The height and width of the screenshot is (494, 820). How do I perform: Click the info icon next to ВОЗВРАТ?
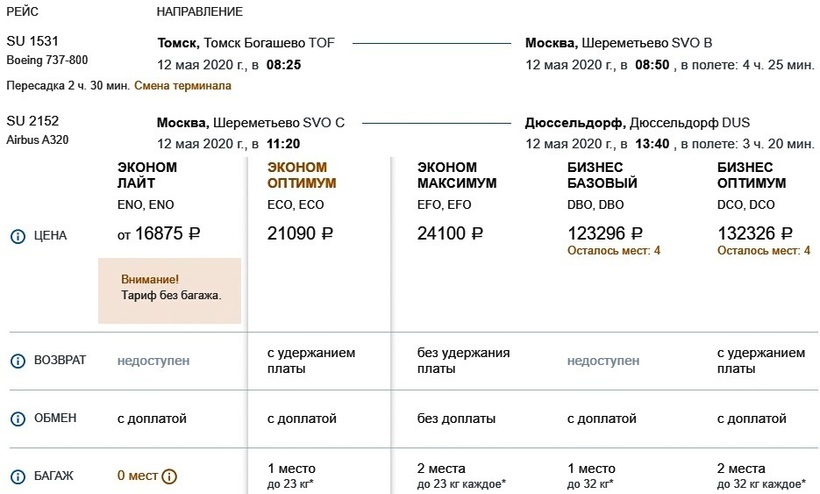[x=17, y=360]
